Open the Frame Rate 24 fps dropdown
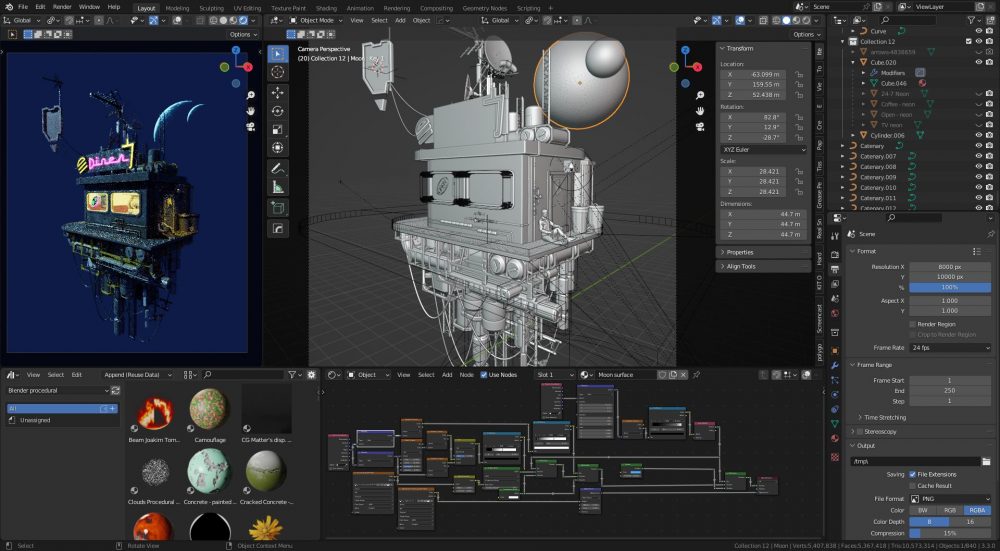Screen dimensions: 1000x551 (950, 348)
